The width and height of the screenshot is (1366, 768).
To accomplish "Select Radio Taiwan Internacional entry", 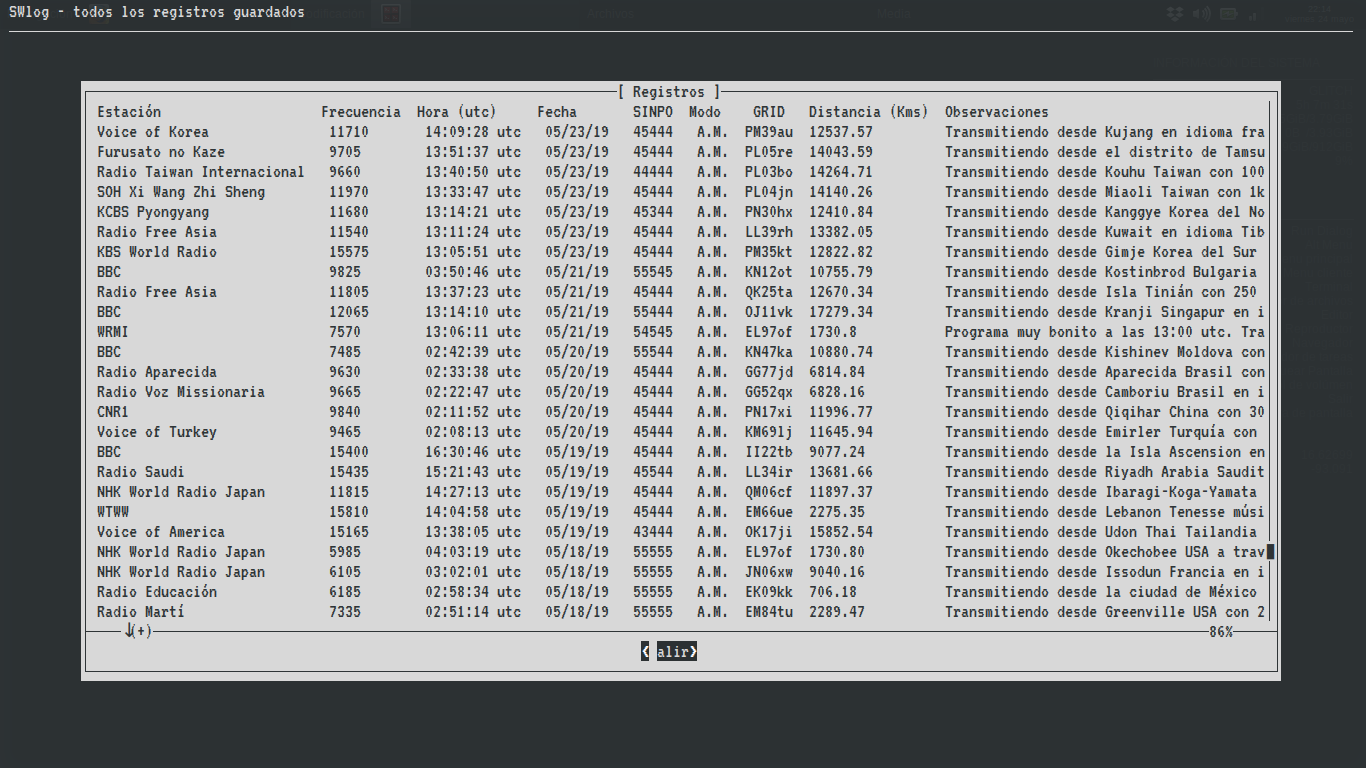I will [x=681, y=172].
